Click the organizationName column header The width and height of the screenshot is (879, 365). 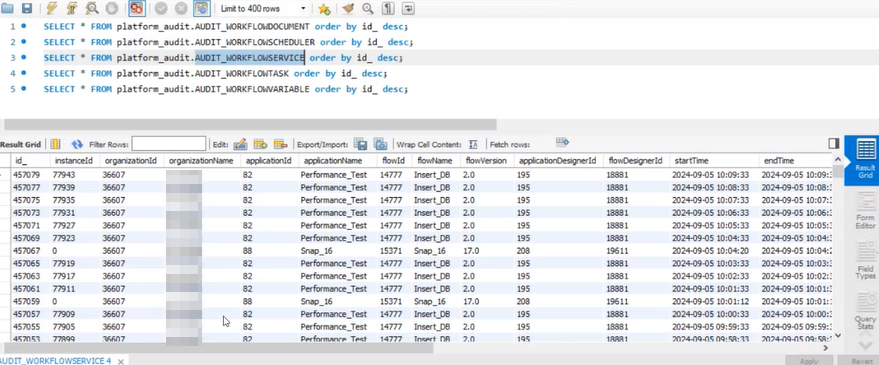tap(201, 160)
